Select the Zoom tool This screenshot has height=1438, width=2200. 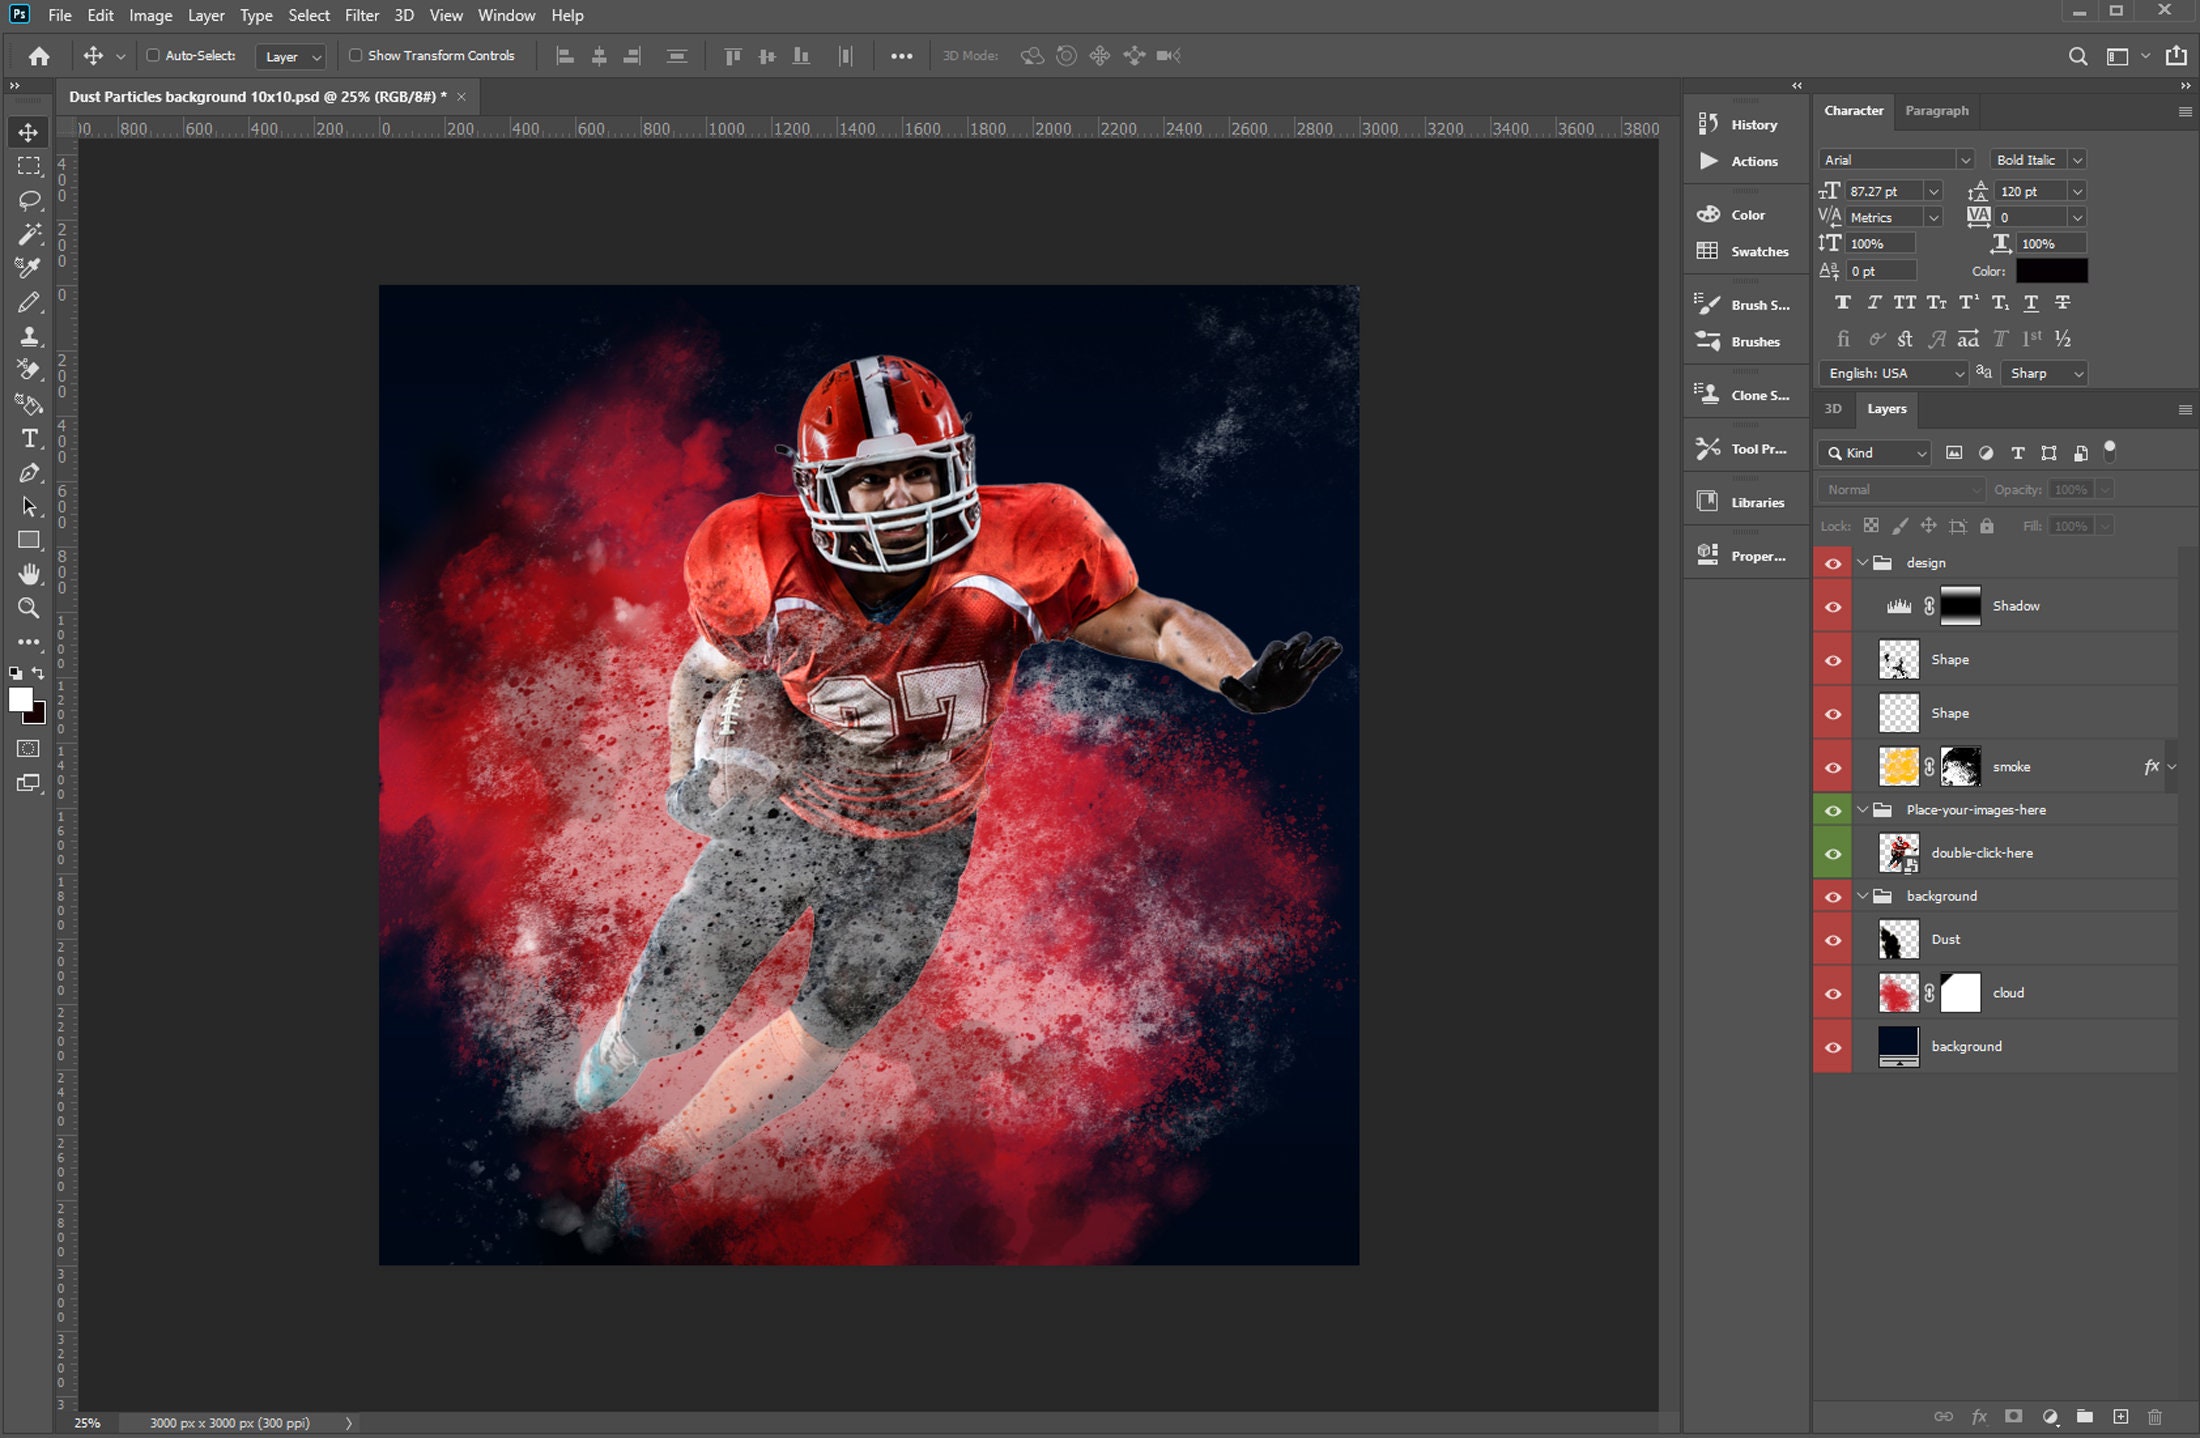[29, 608]
